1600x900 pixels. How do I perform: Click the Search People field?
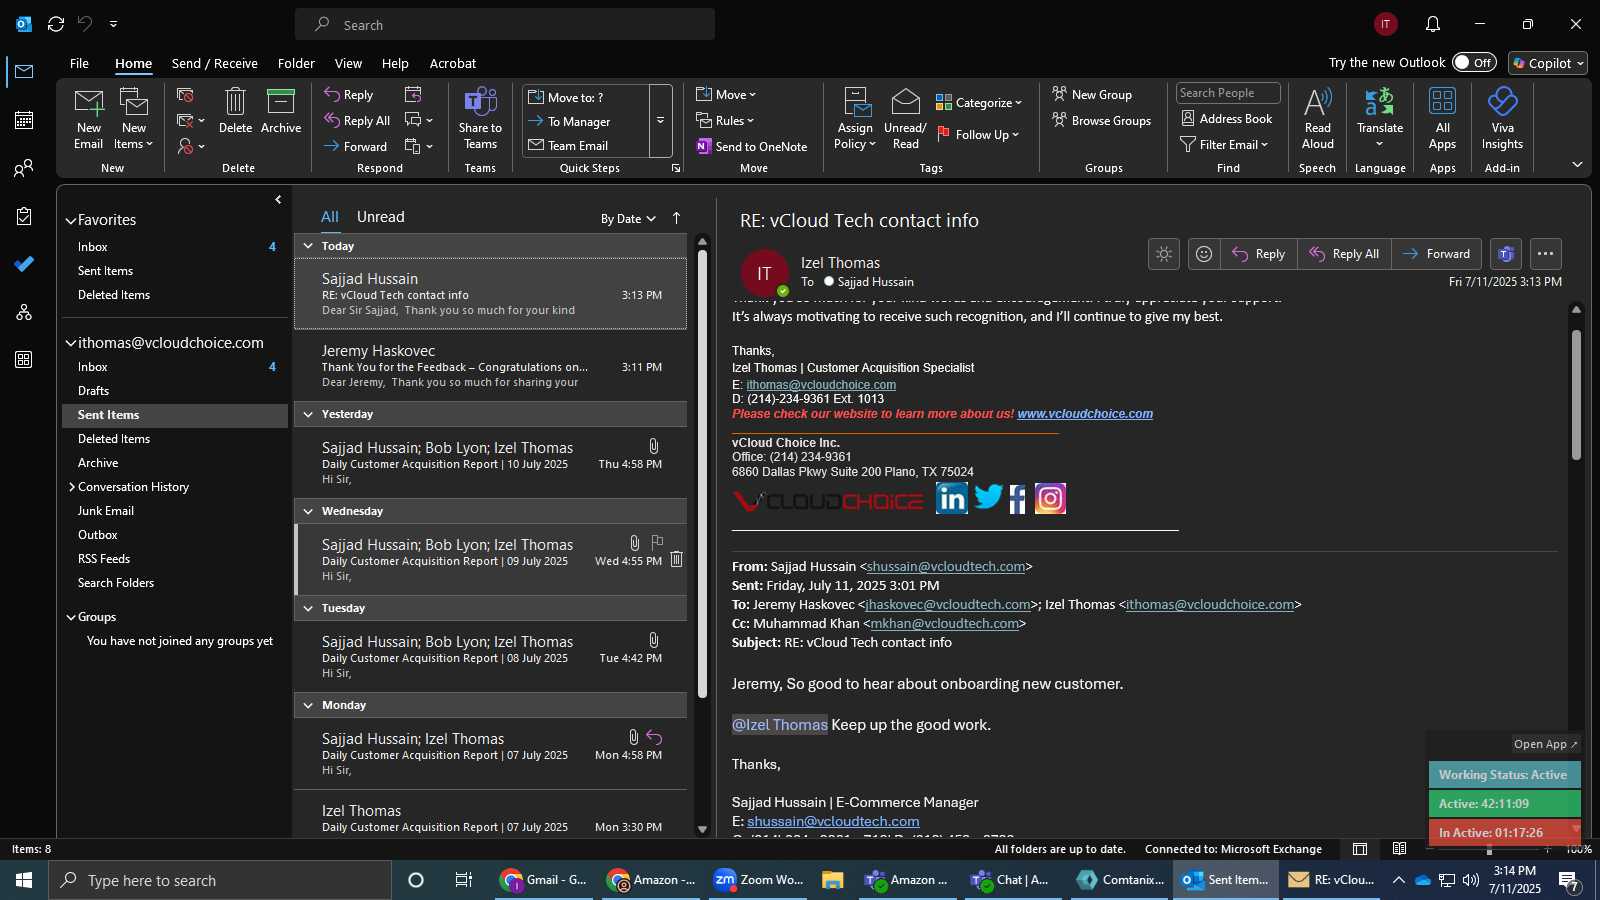pos(1228,93)
